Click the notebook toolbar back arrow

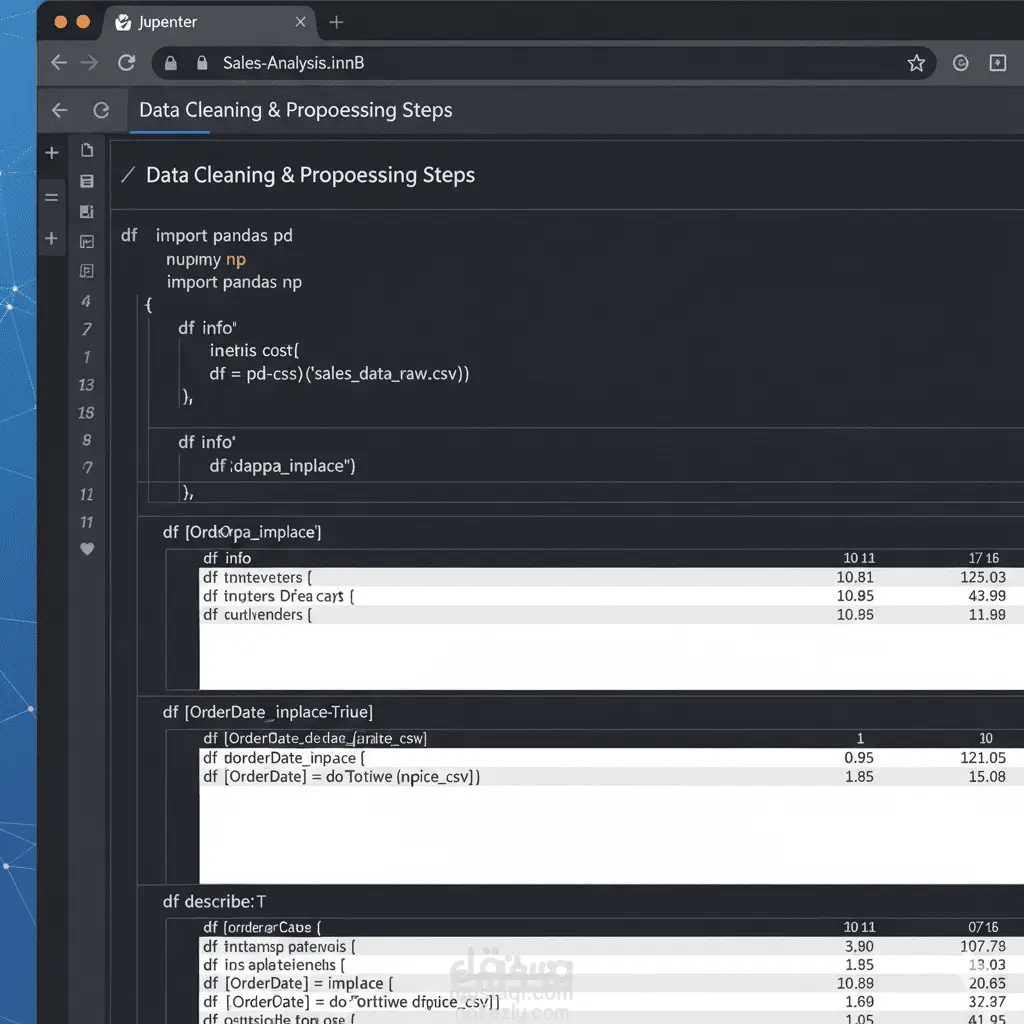coord(59,110)
